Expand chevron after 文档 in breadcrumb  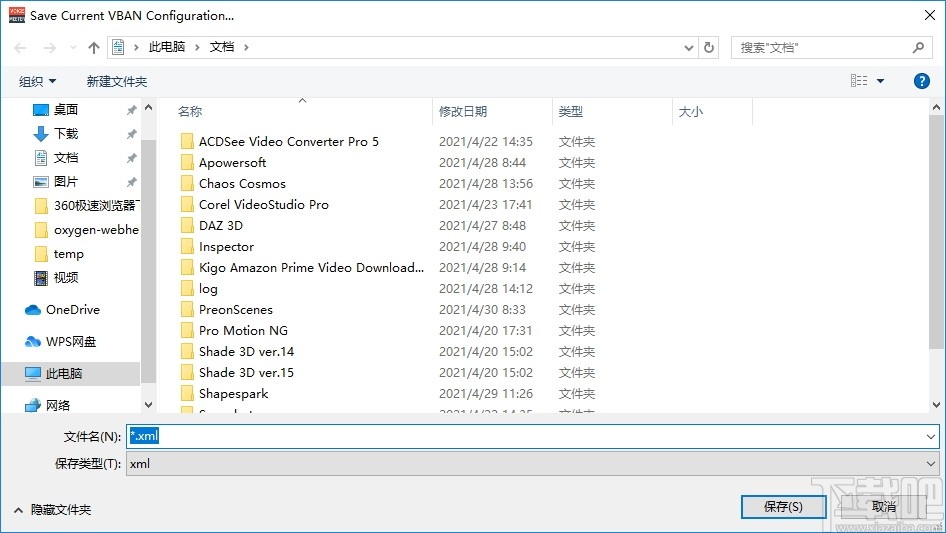point(246,48)
